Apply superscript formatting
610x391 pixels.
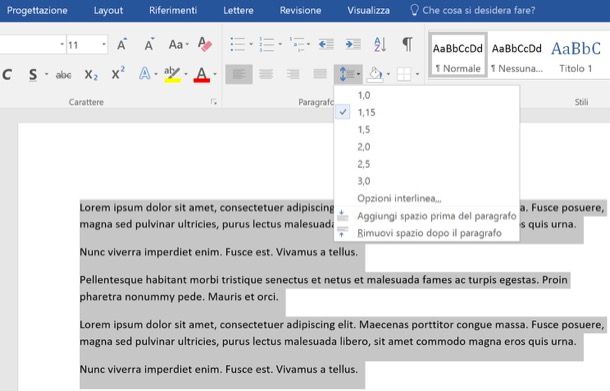click(x=118, y=73)
